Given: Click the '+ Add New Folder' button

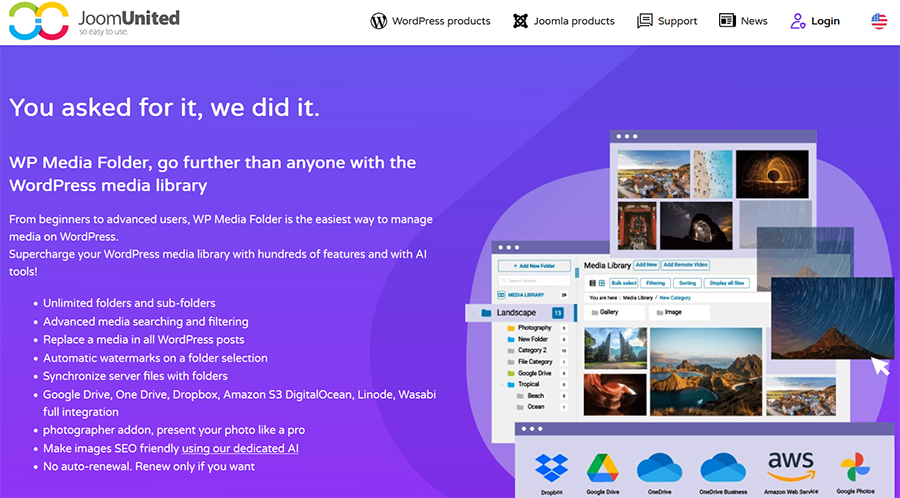Looking at the screenshot, I should click(534, 266).
